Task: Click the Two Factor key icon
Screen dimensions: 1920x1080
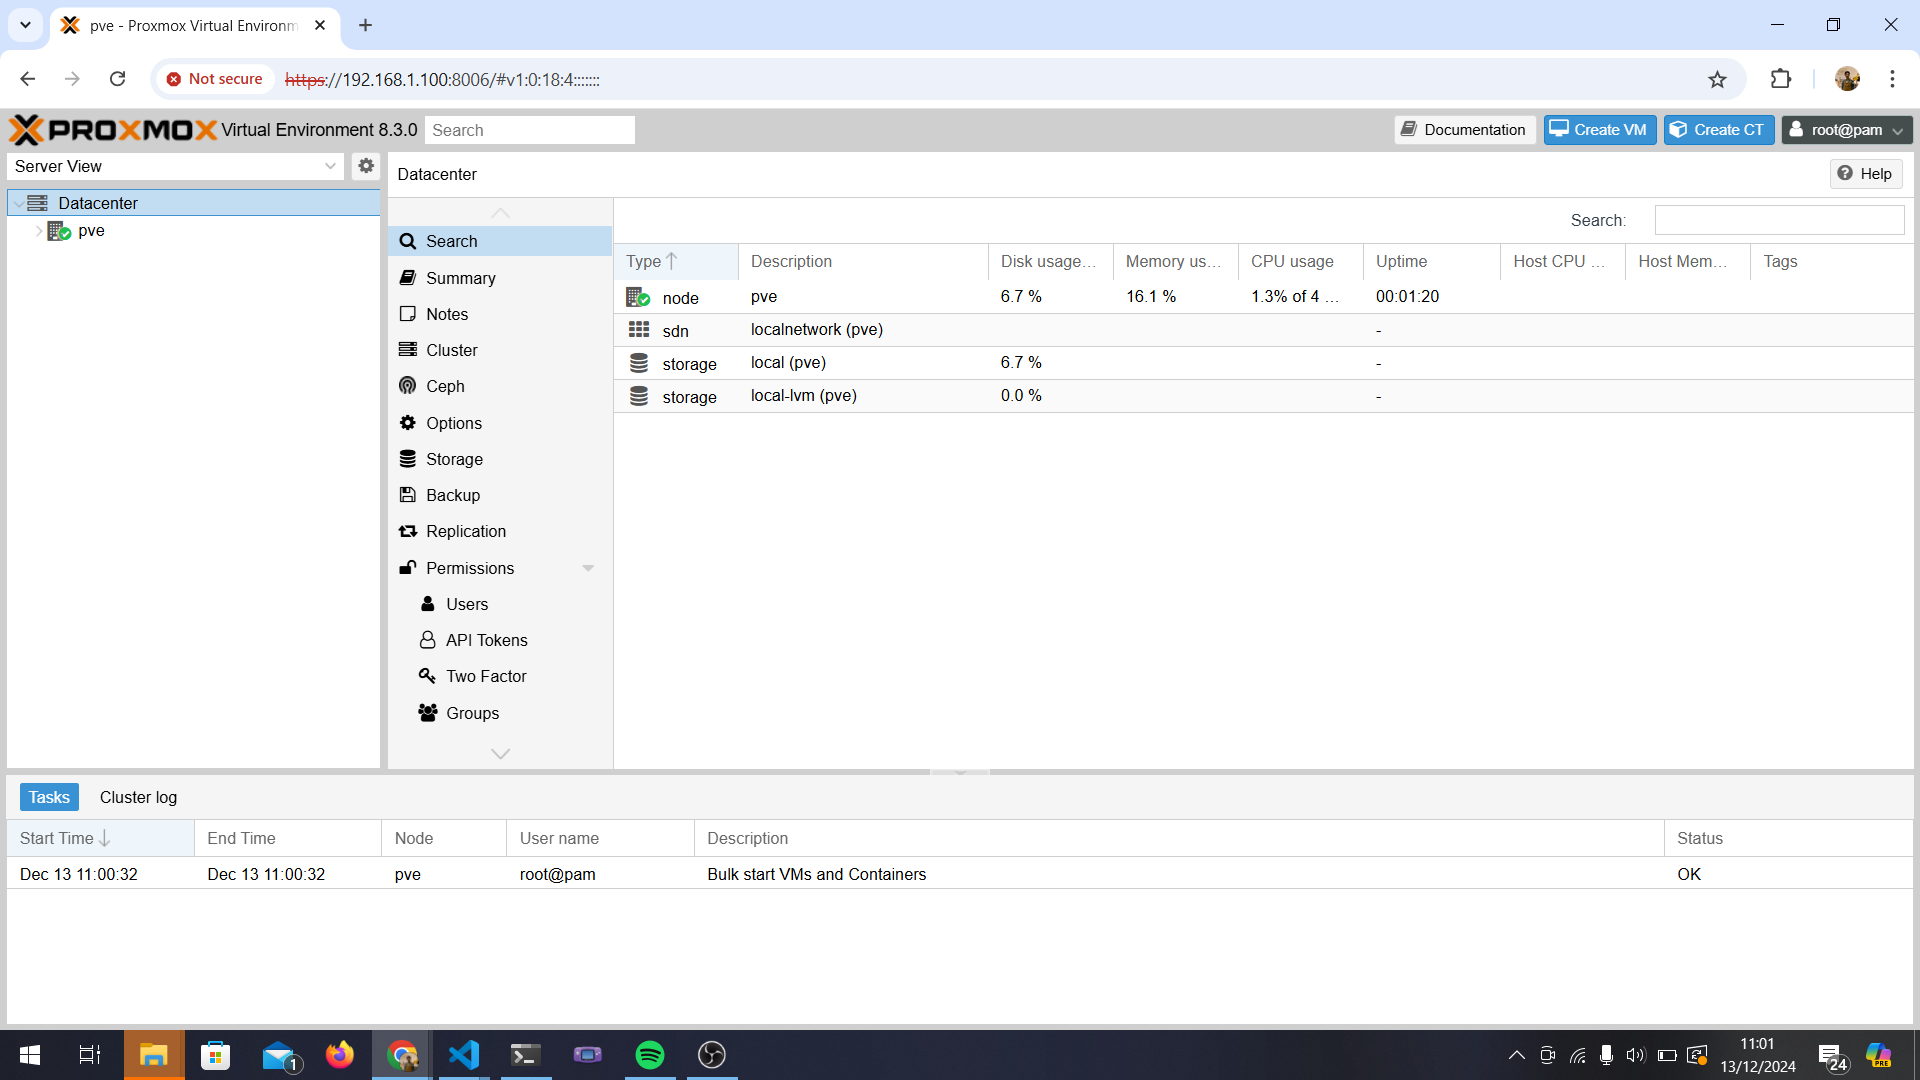Action: point(428,676)
